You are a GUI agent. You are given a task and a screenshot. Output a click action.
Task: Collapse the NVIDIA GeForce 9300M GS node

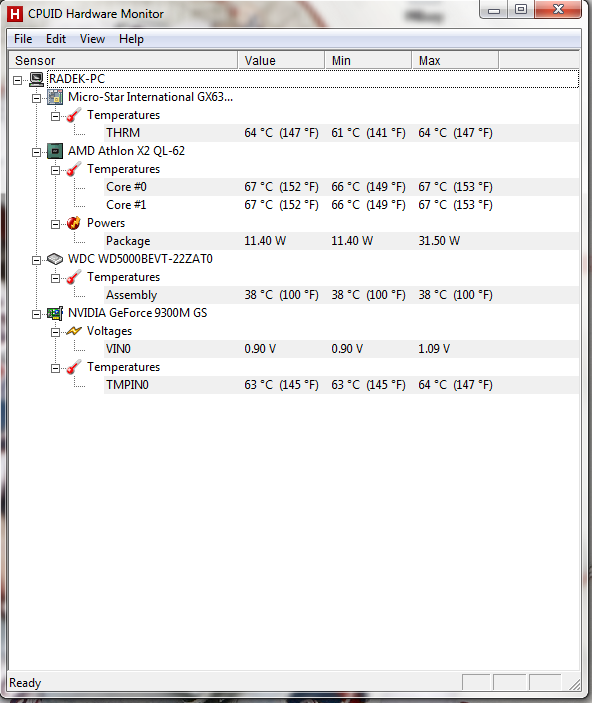pyautogui.click(x=36, y=314)
